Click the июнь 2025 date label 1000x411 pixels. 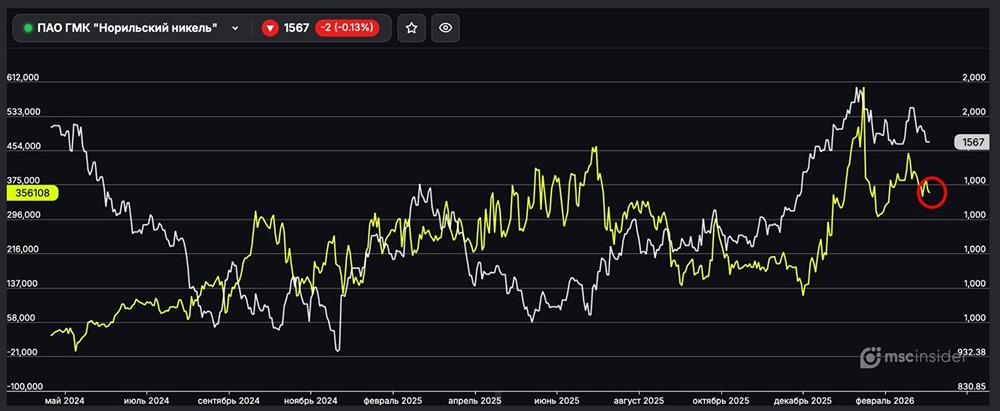558,401
